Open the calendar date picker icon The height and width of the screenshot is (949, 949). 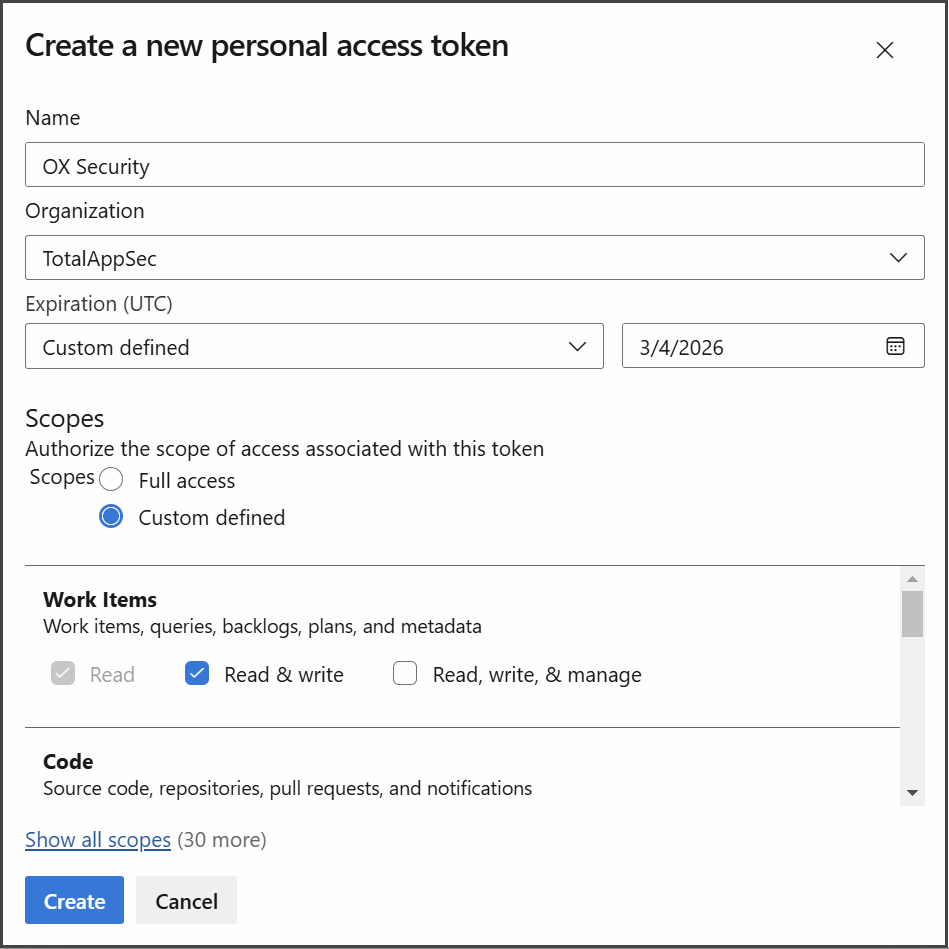coord(895,346)
